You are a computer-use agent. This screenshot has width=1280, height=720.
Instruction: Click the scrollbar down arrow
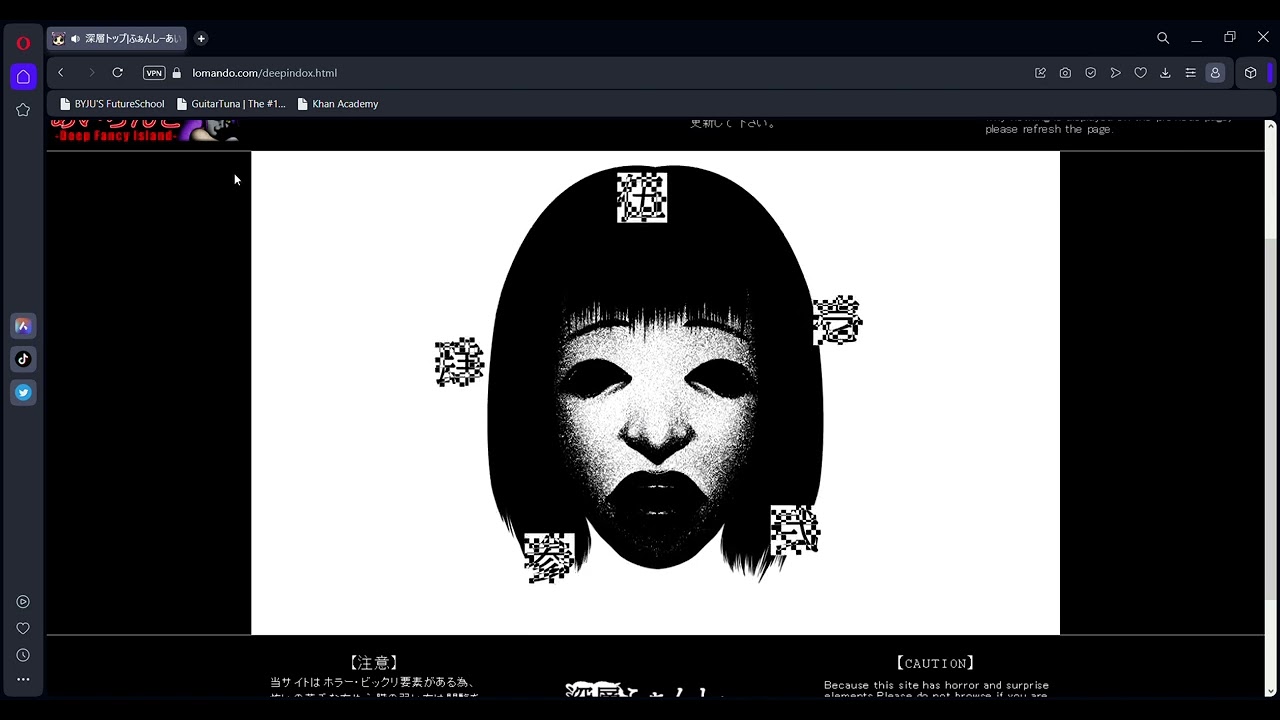coord(1271,690)
